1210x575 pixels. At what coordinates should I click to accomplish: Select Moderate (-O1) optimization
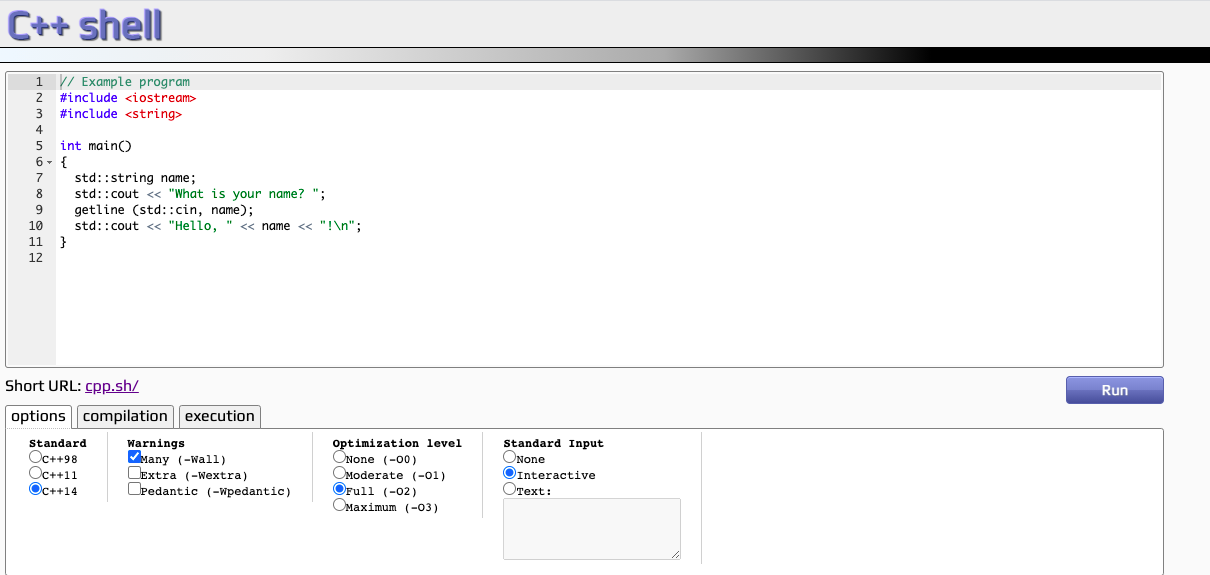[x=340, y=474]
